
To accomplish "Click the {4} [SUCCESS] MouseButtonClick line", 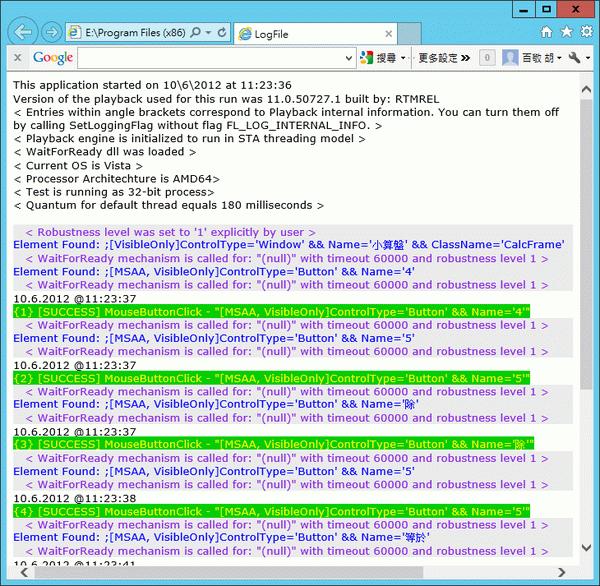I will point(271,511).
